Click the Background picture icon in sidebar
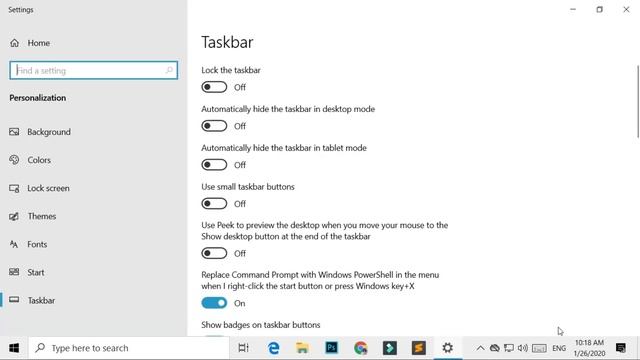This screenshot has height=360, width=640. pyautogui.click(x=14, y=132)
